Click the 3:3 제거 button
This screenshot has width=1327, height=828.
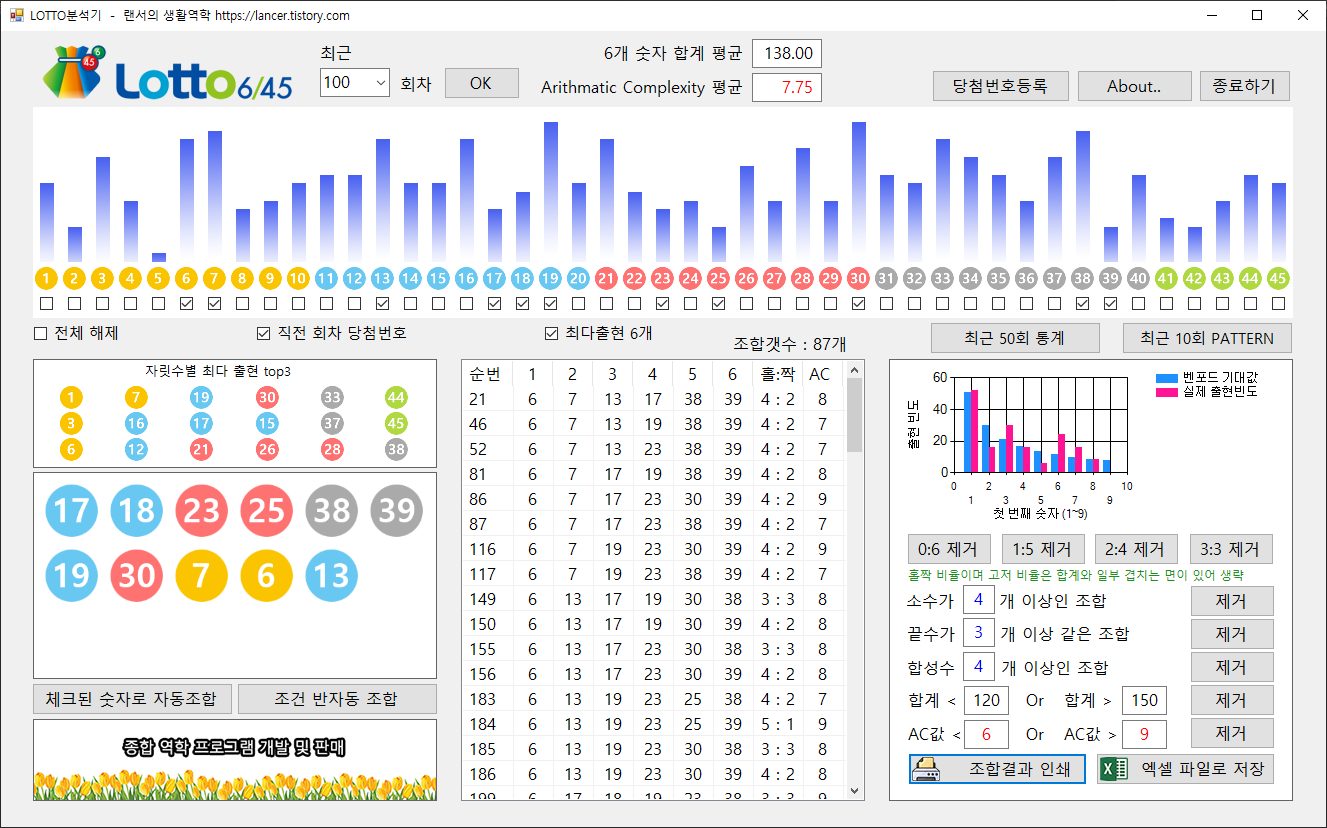tap(1231, 549)
